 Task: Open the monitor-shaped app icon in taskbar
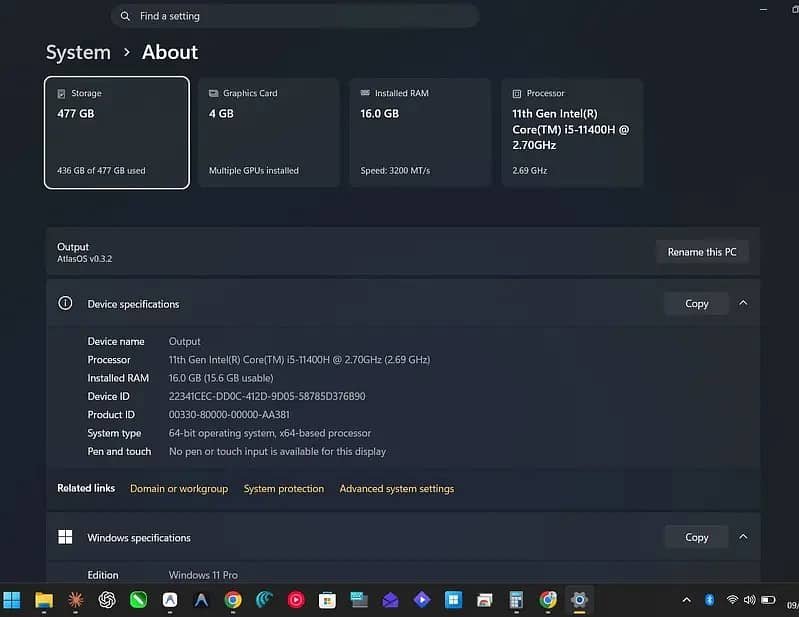(x=359, y=600)
